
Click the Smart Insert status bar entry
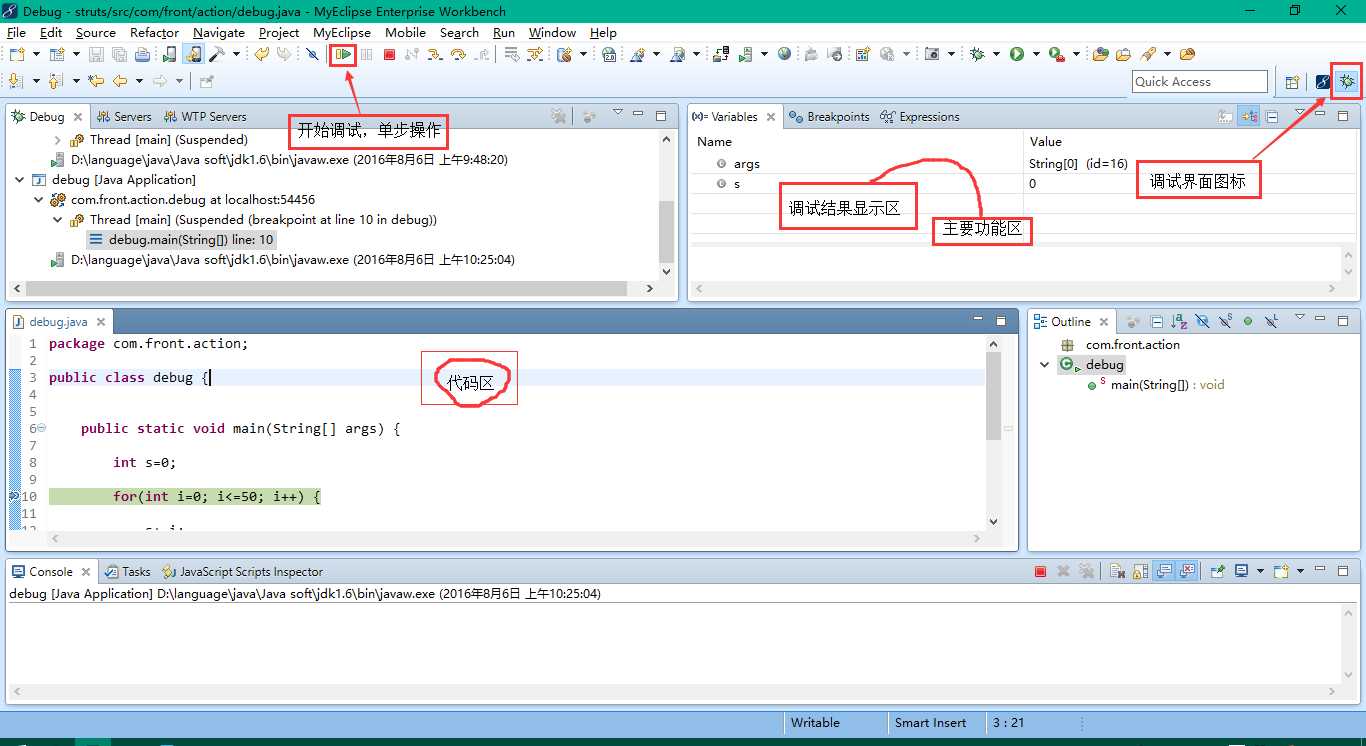coord(931,723)
